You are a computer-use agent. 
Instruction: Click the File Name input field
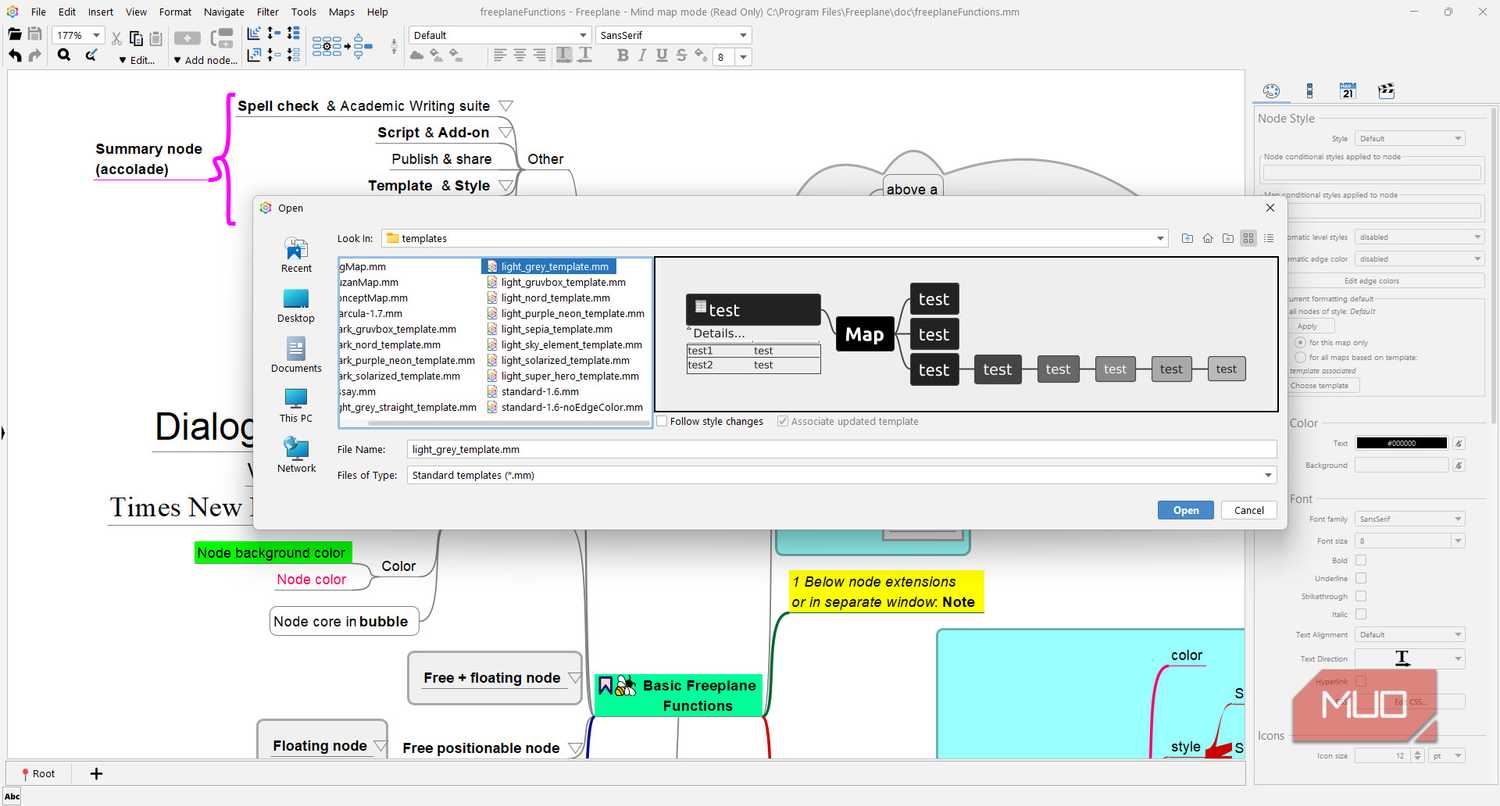842,450
